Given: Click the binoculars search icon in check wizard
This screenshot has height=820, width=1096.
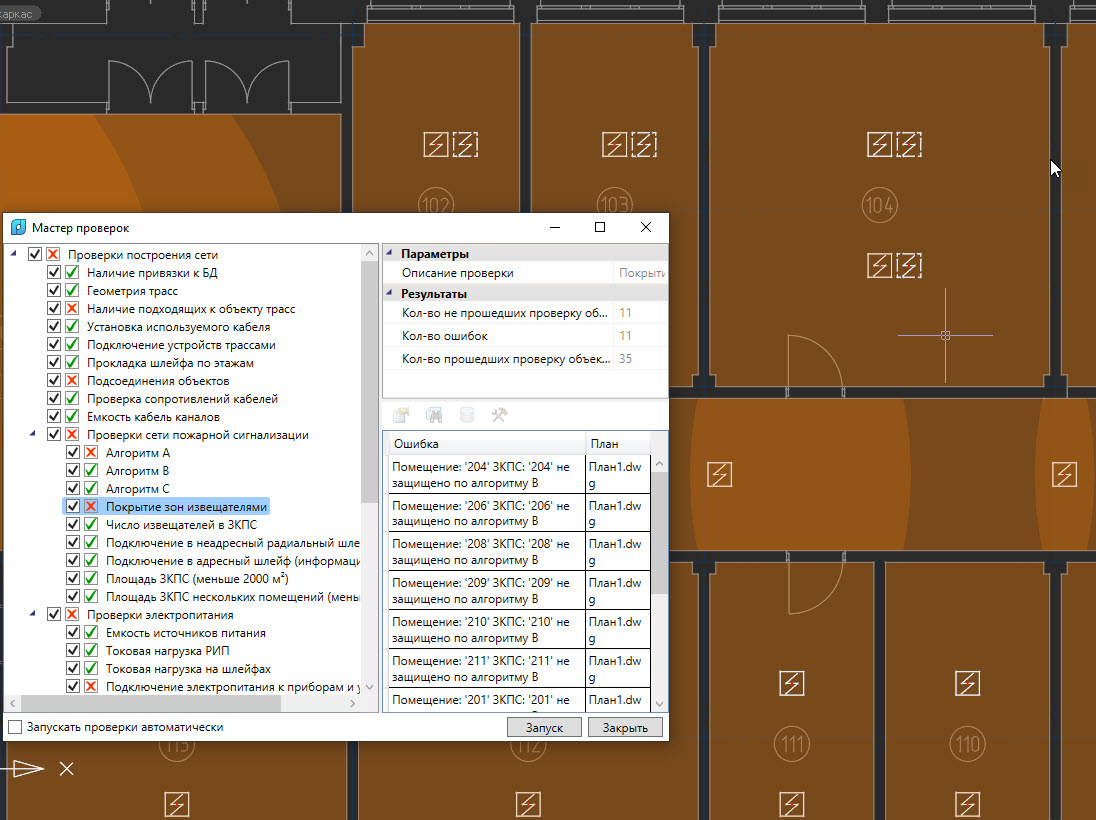Looking at the screenshot, I should [432, 414].
